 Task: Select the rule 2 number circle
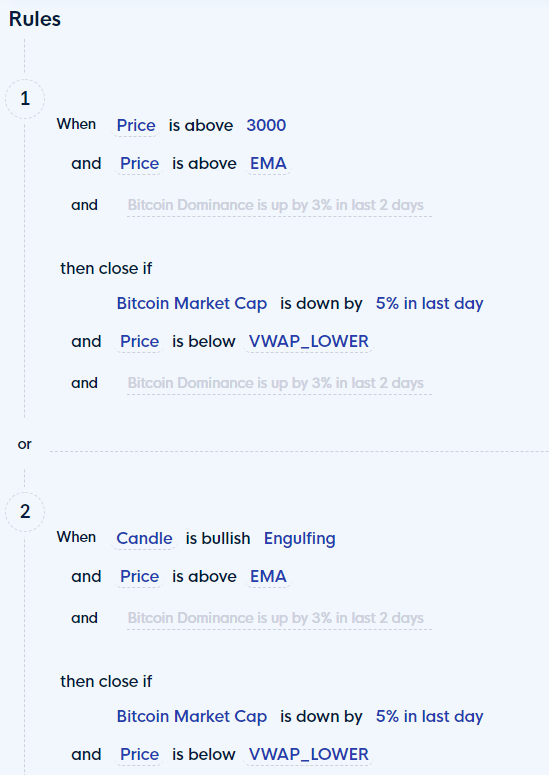click(25, 512)
